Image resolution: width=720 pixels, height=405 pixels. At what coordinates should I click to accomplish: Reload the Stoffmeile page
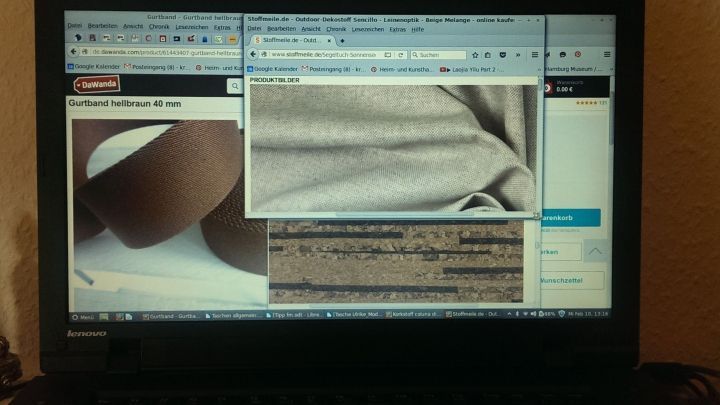tap(400, 55)
